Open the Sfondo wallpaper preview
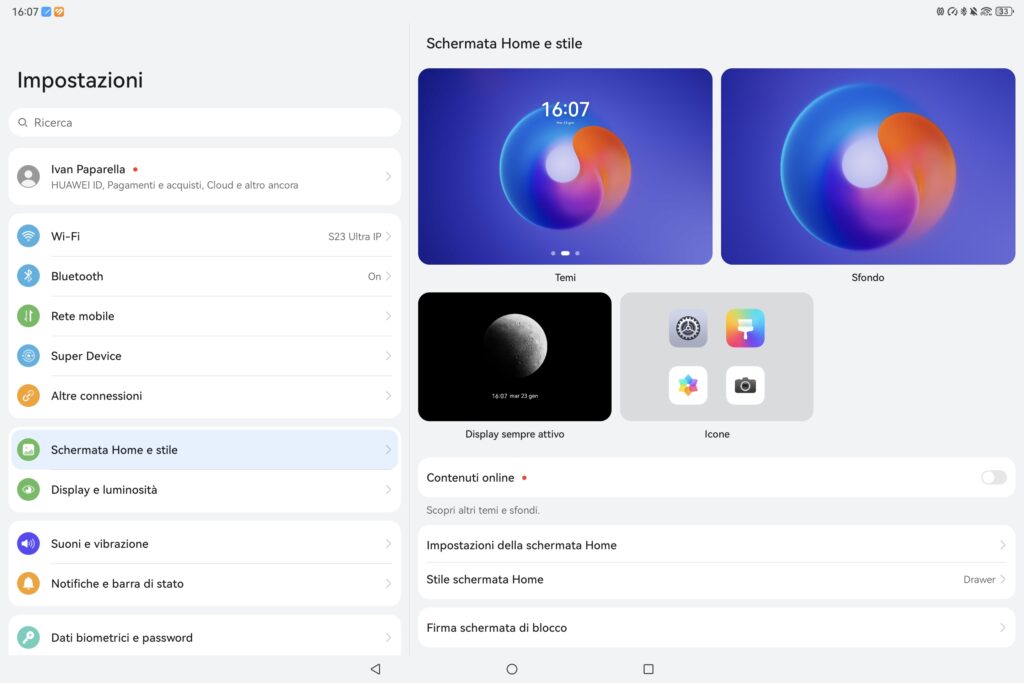Viewport: 1024px width, 683px height. (867, 167)
